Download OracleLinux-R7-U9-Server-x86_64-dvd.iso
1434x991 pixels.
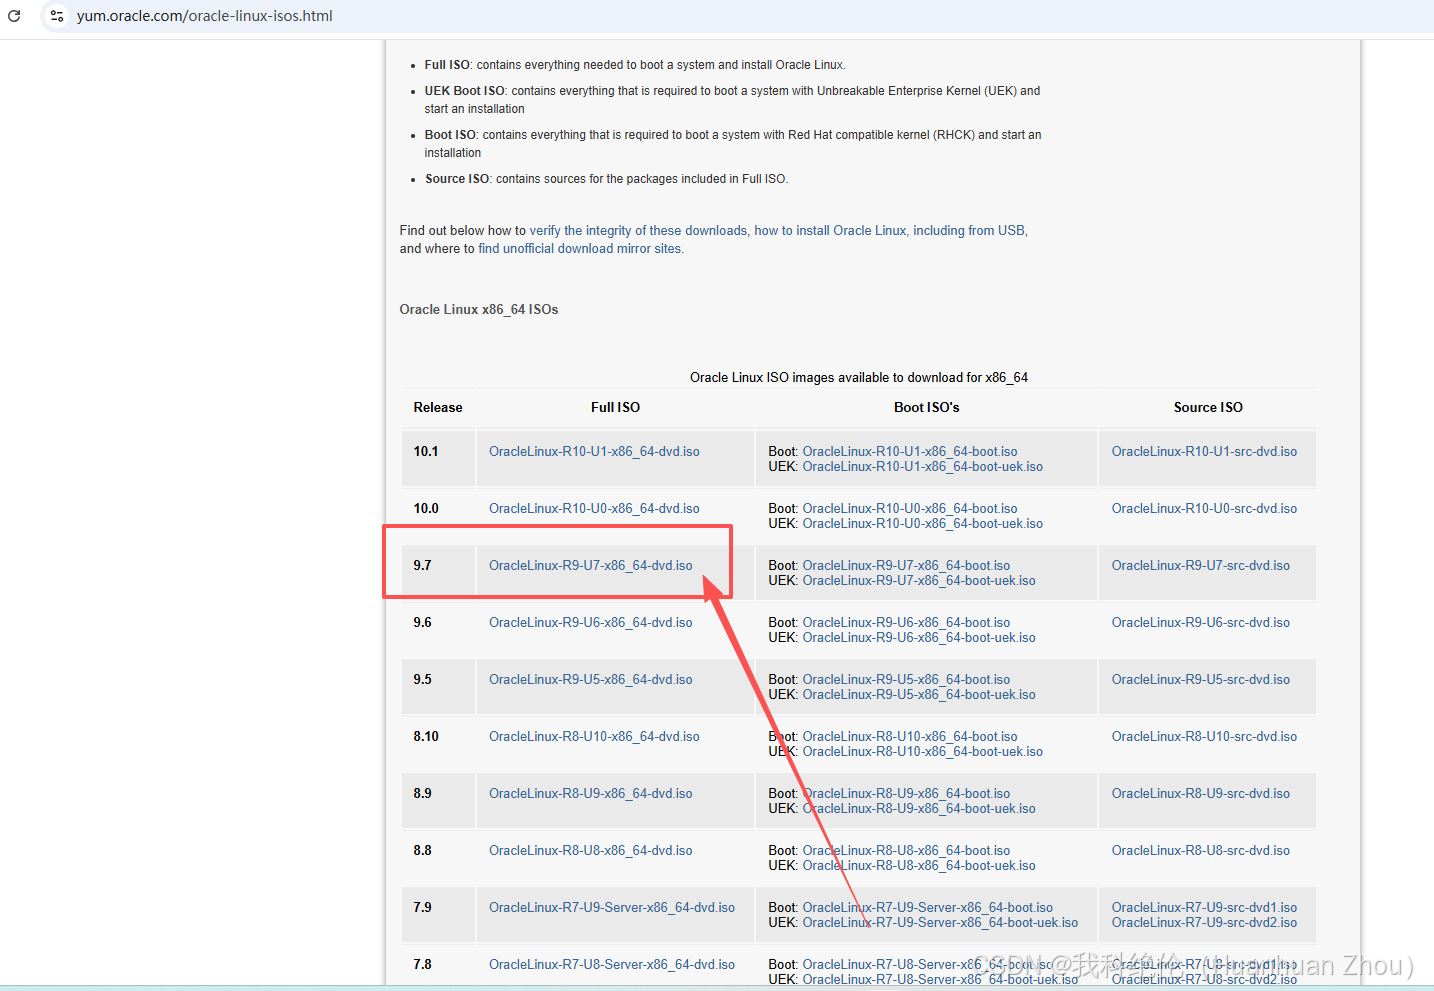(612, 908)
